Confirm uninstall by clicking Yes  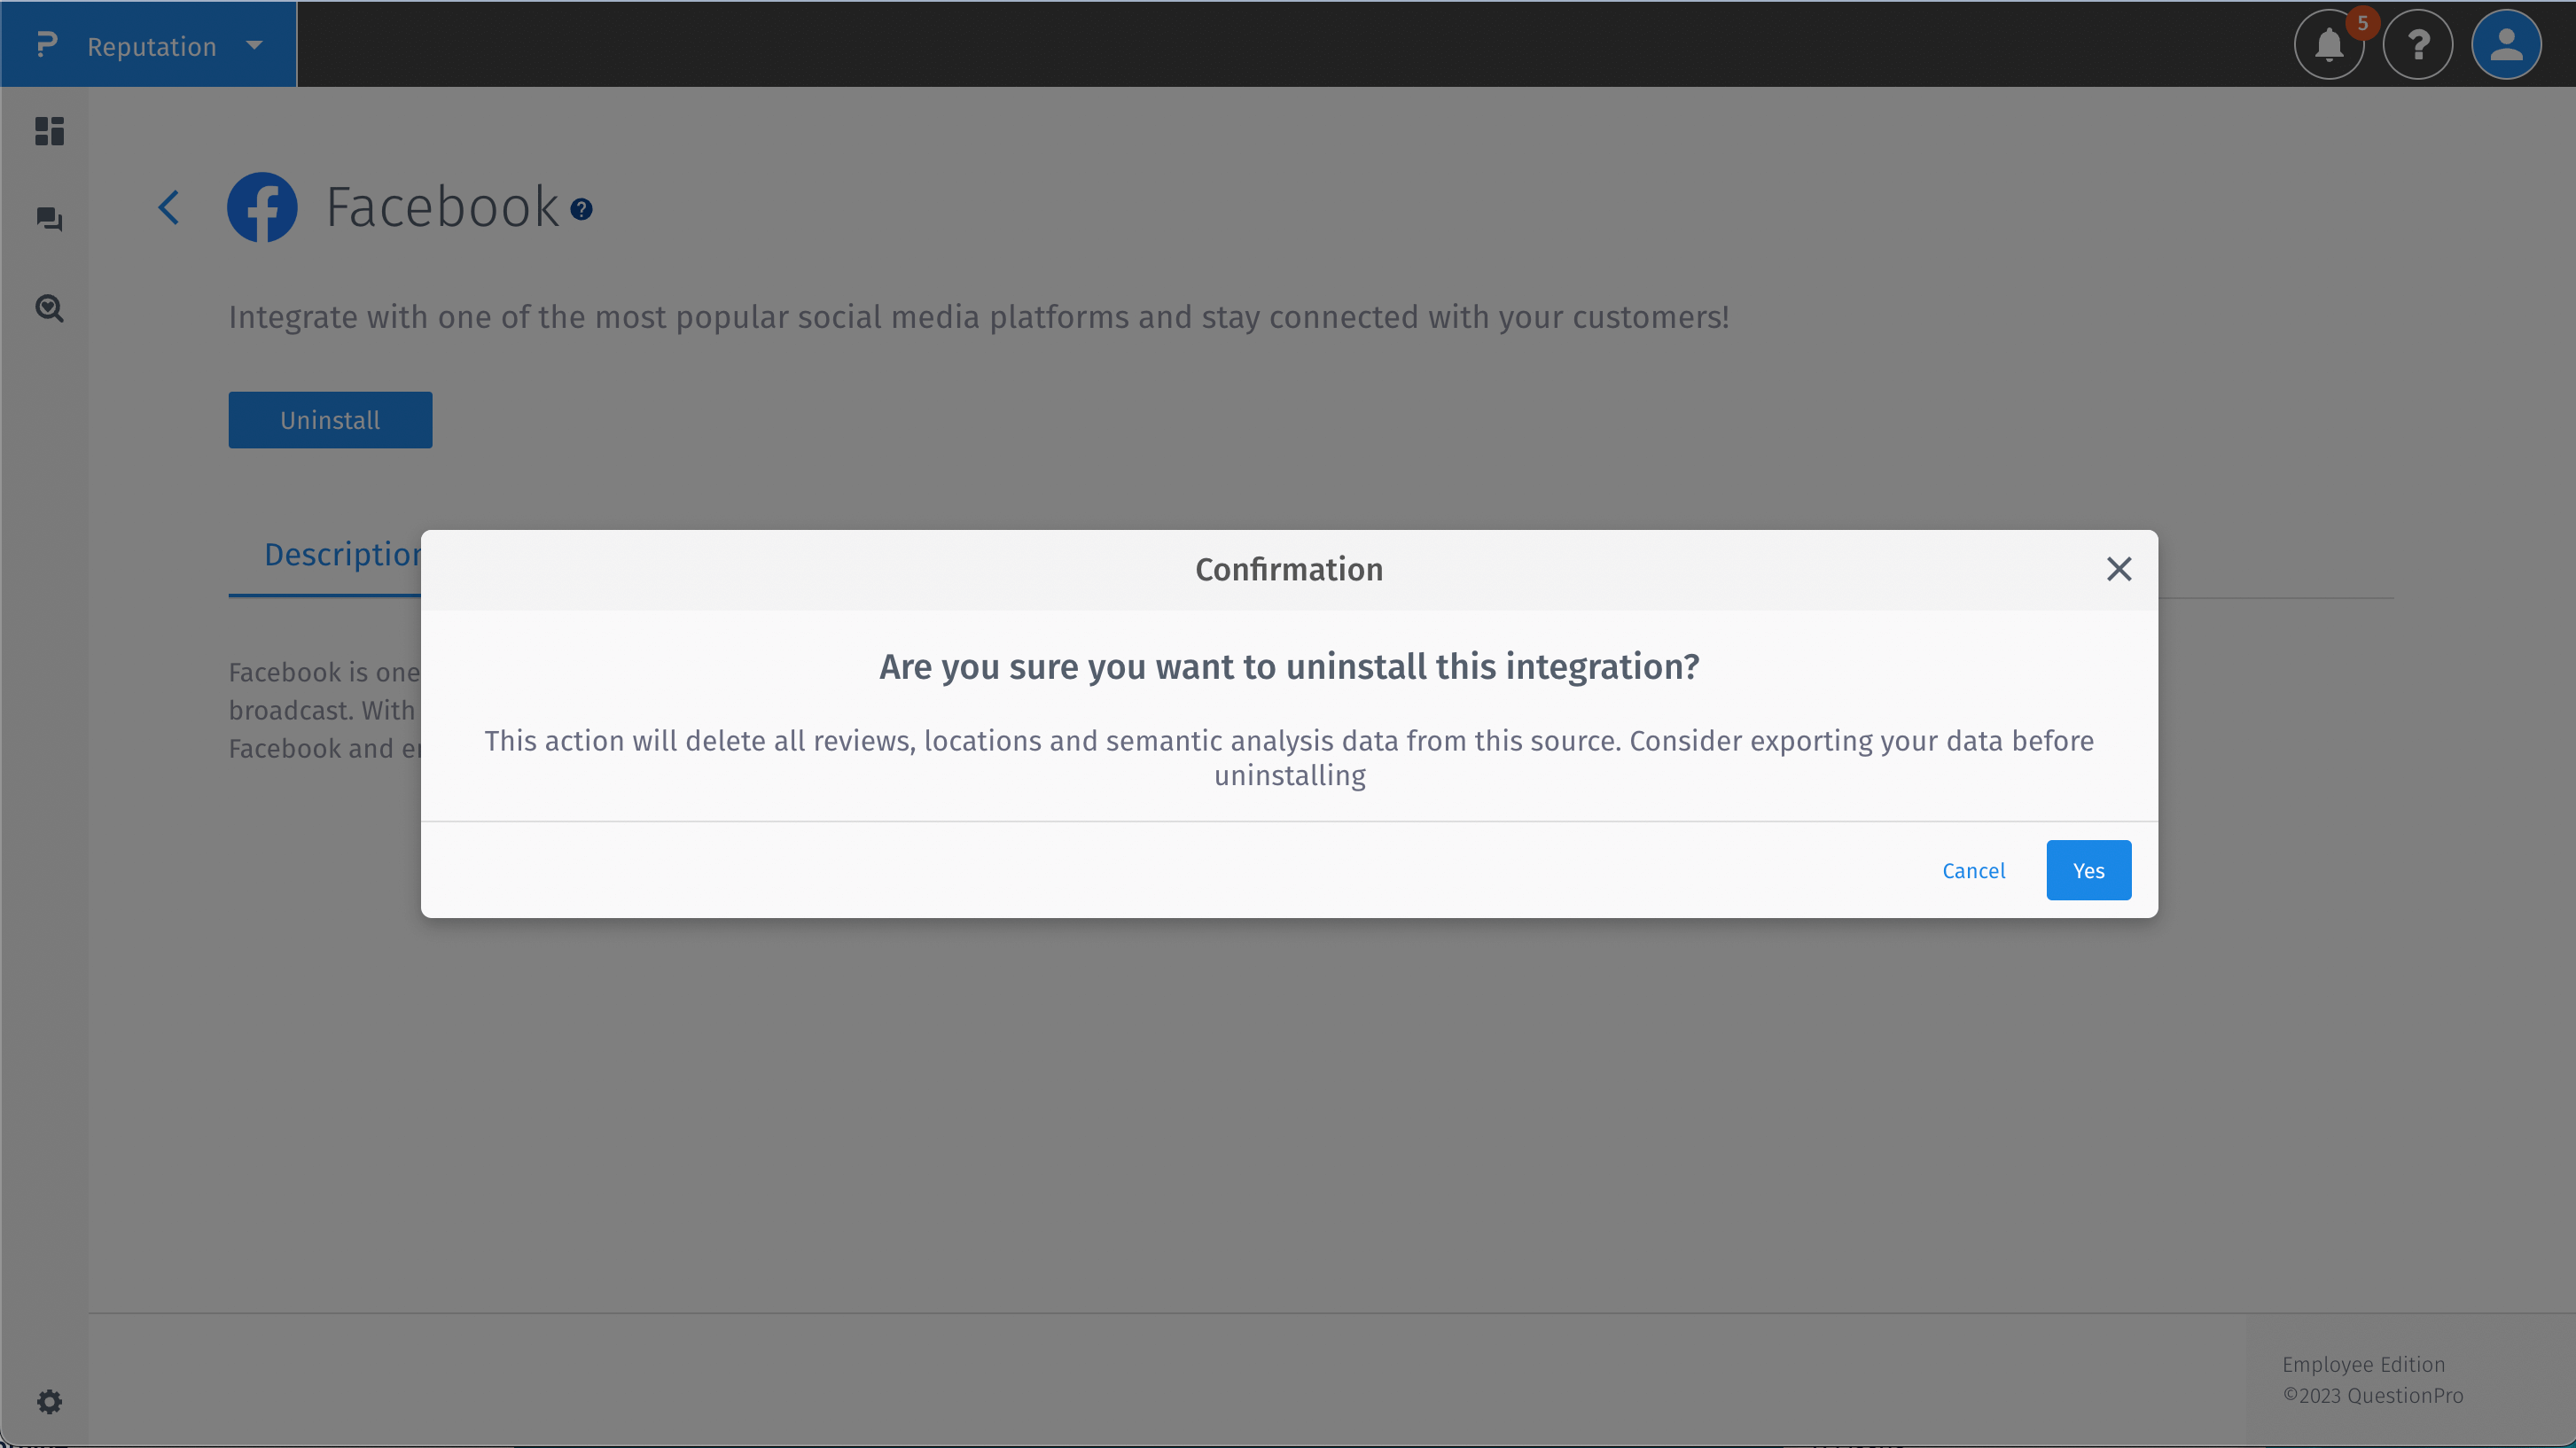[2089, 870]
